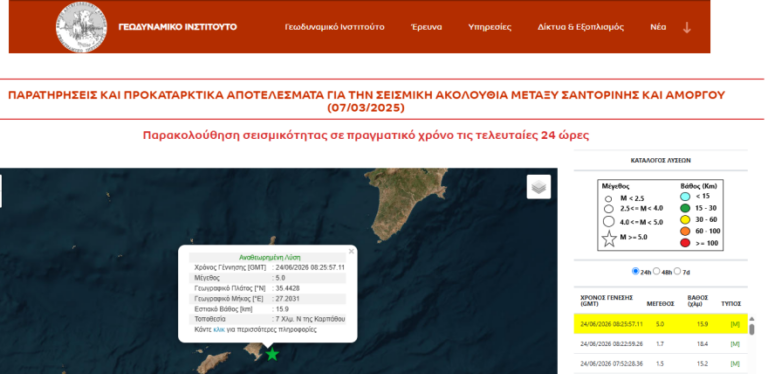Screen dimensions: 768x374
Task: Close the earthquake info popup
Action: pyautogui.click(x=351, y=251)
